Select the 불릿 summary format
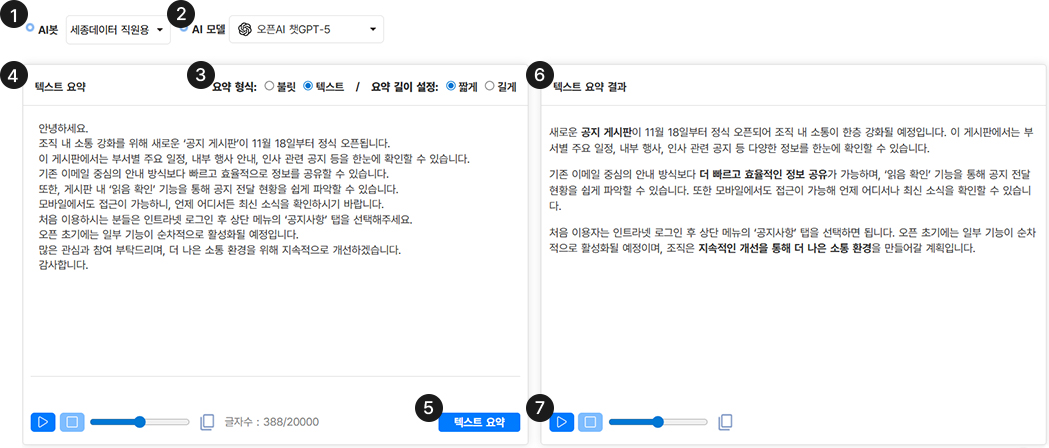This screenshot has height=448, width=1049. click(x=269, y=87)
